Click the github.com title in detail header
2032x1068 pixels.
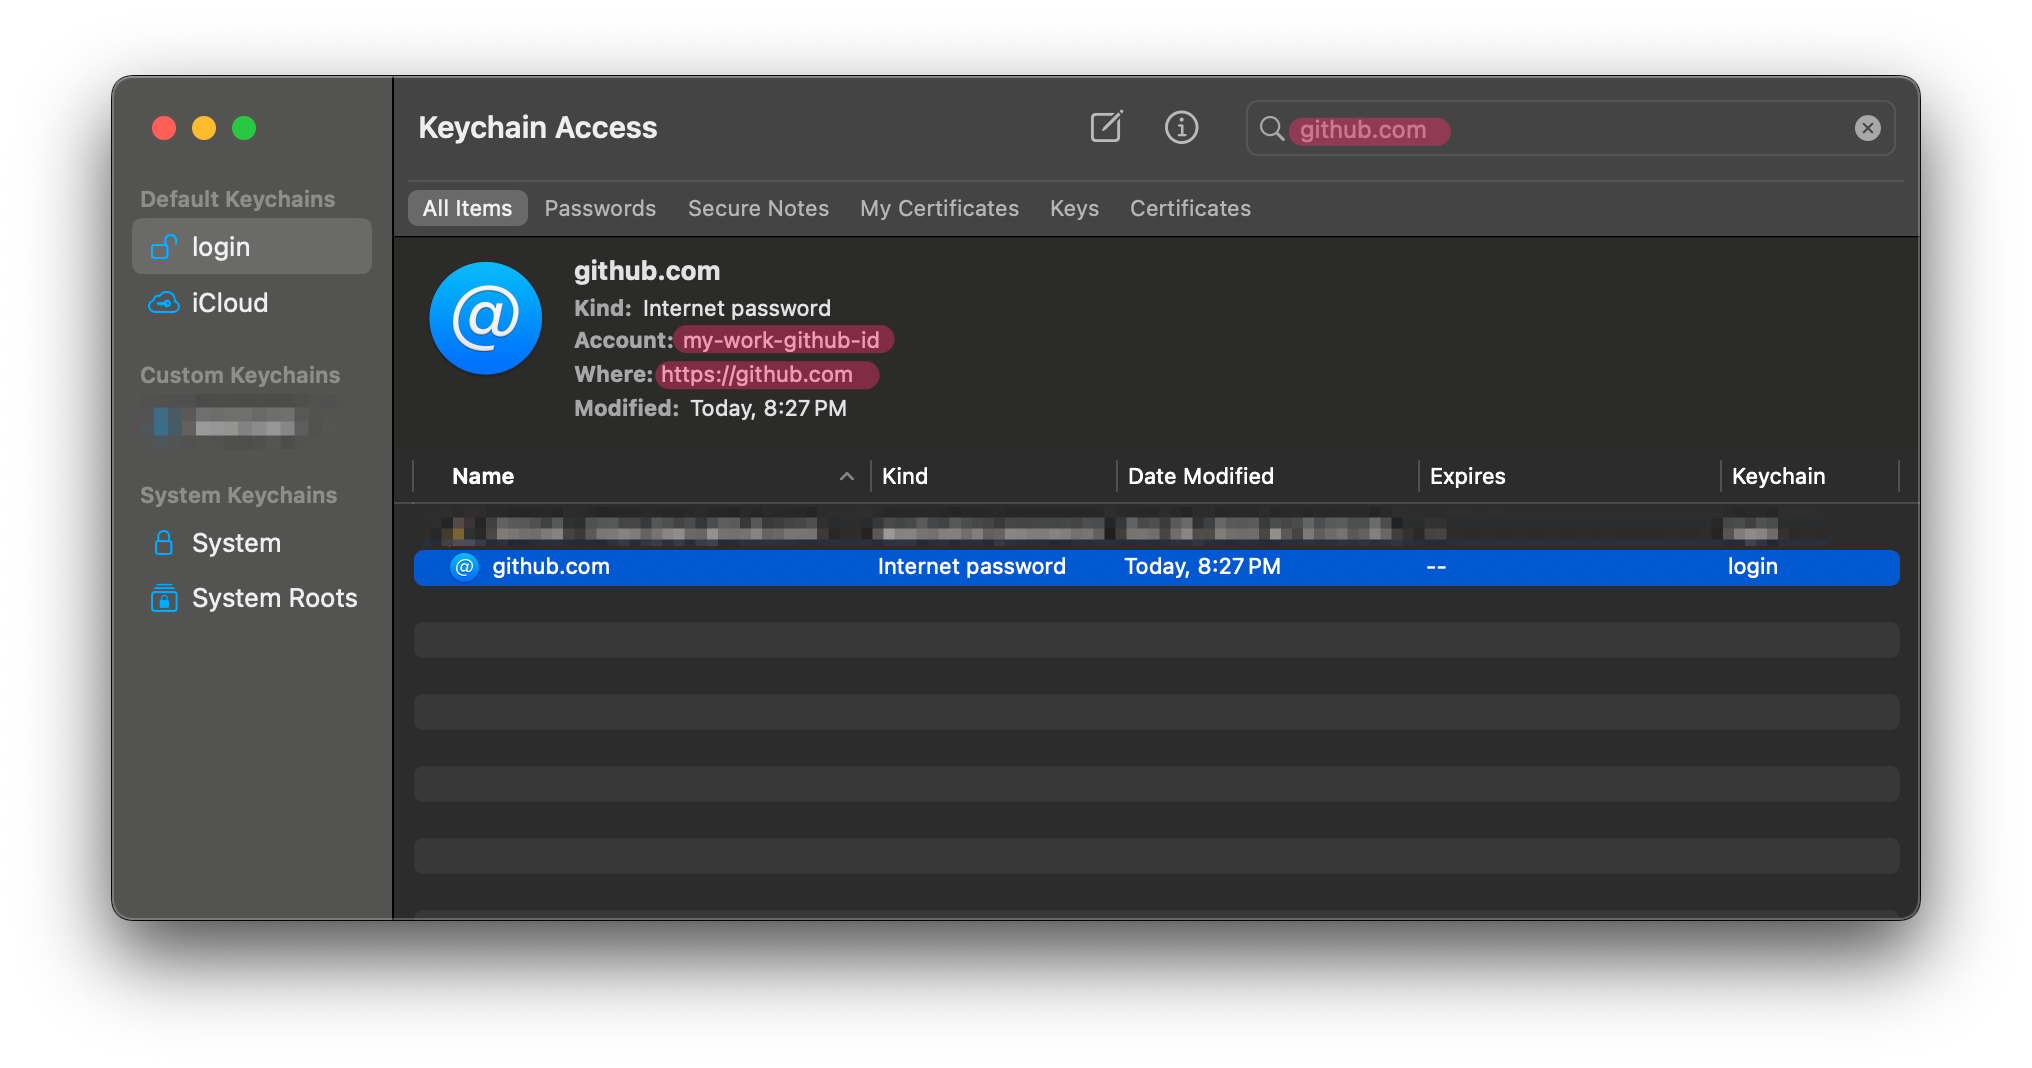pos(647,271)
